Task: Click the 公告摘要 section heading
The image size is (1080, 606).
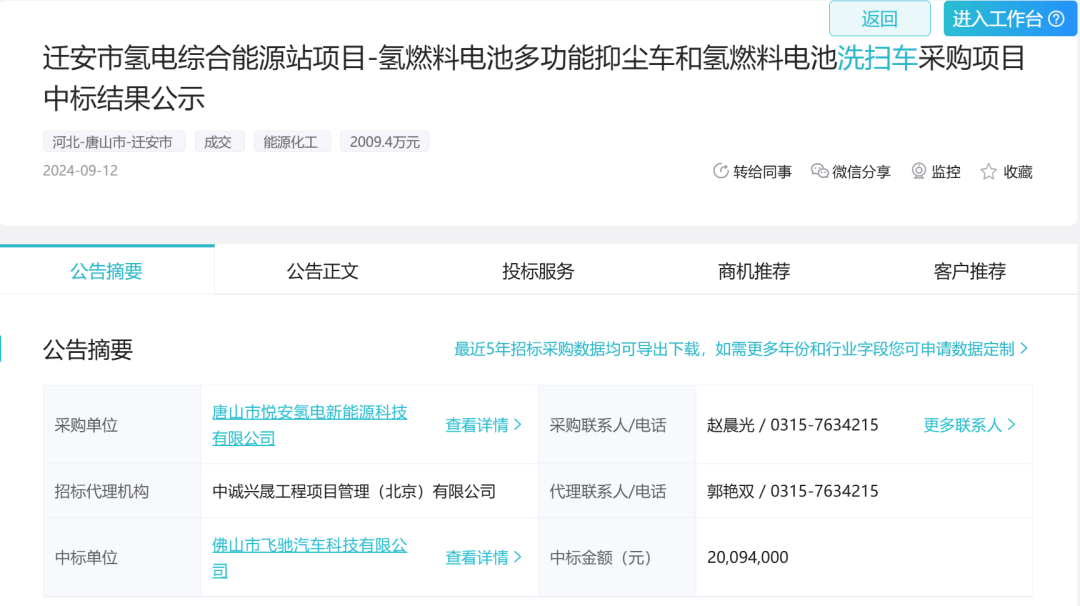Action: tap(87, 350)
